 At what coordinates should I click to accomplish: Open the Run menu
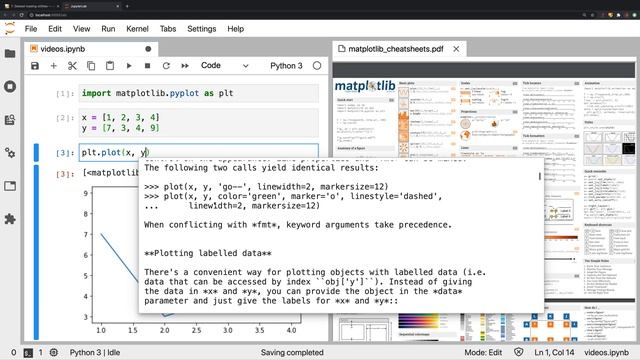(x=108, y=29)
